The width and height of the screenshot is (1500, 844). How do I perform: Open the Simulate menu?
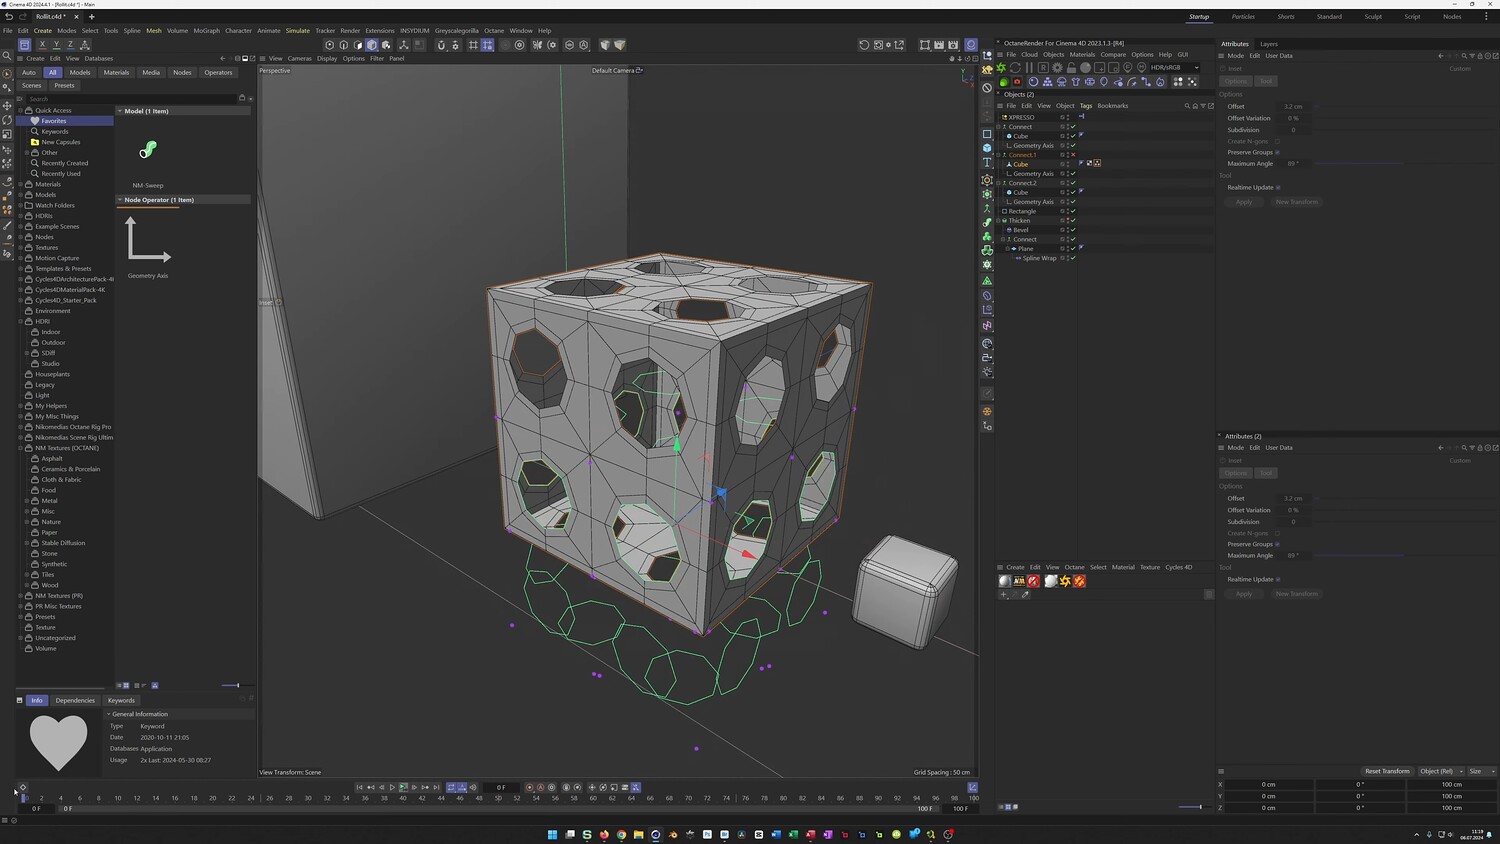(298, 31)
